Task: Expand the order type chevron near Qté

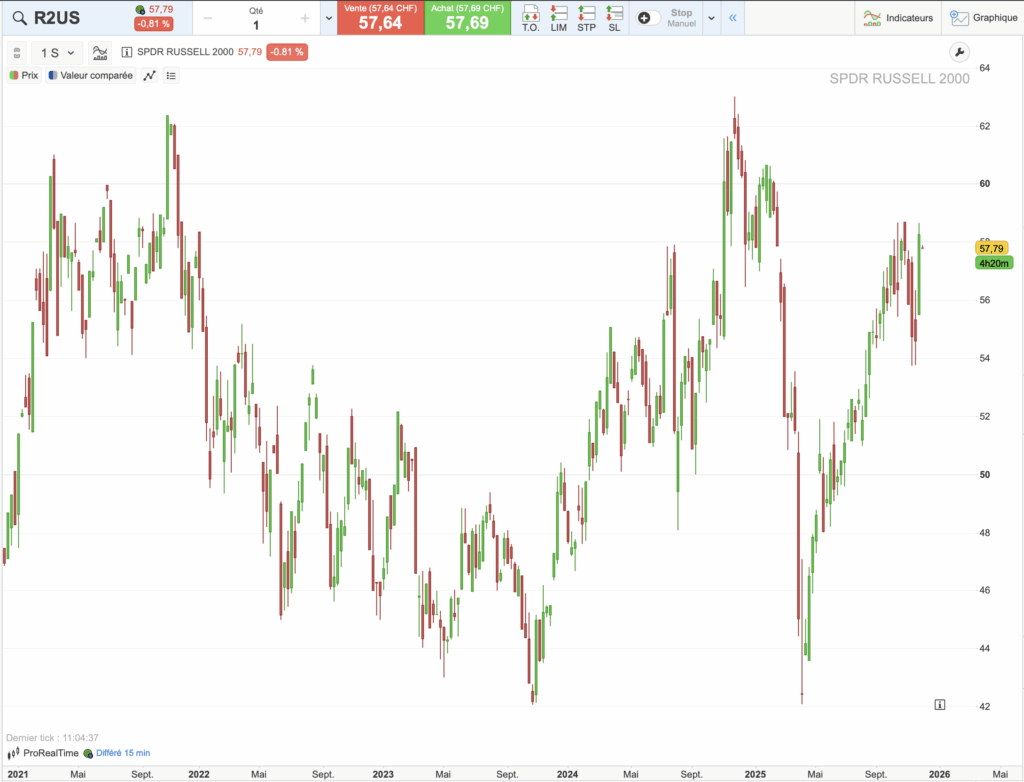Action: pos(328,17)
